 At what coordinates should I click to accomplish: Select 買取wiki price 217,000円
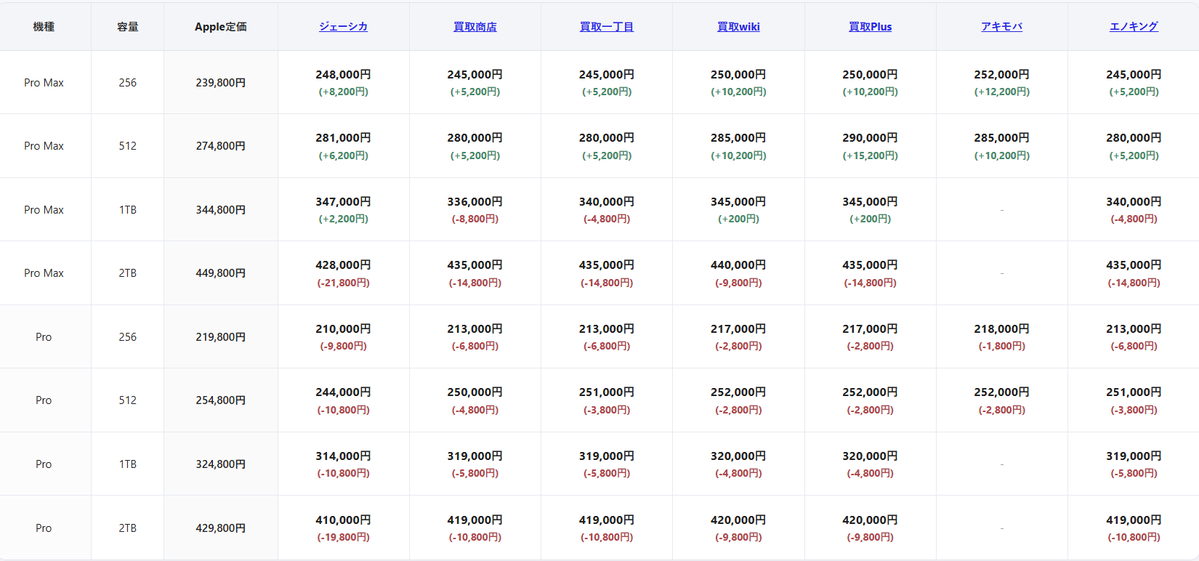coord(738,329)
